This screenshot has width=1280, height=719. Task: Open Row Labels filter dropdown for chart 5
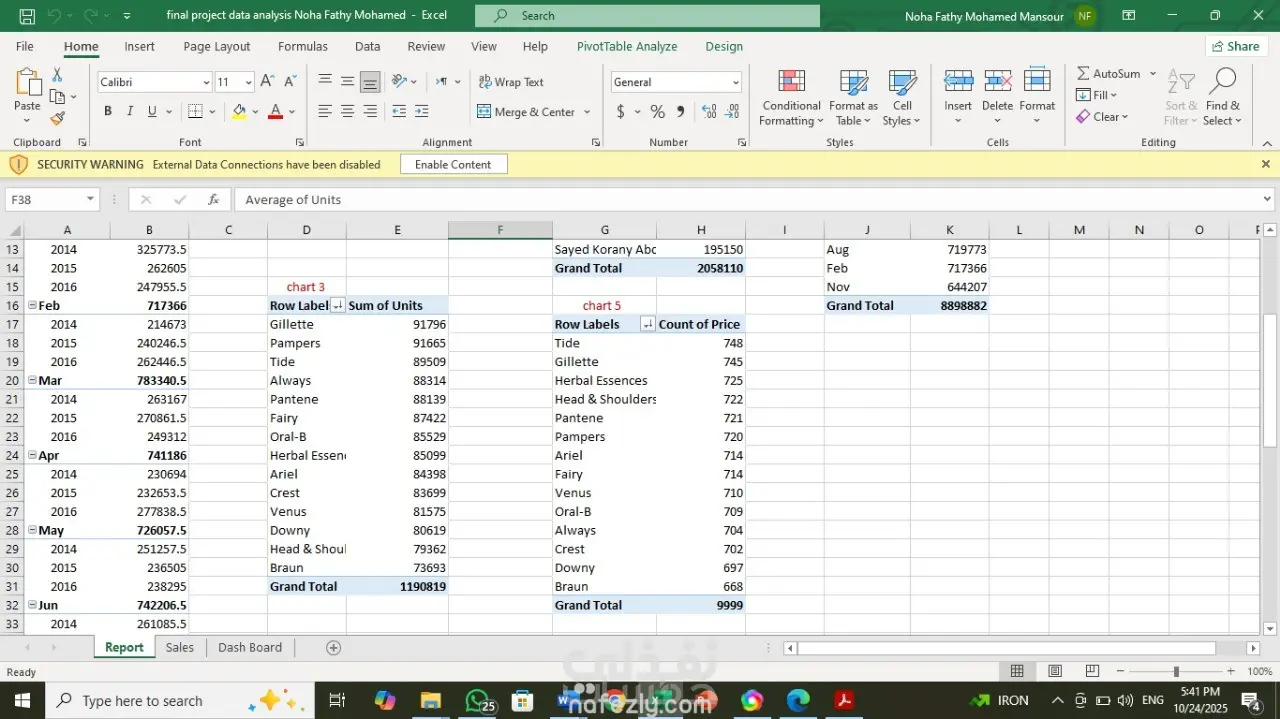pyautogui.click(x=647, y=325)
